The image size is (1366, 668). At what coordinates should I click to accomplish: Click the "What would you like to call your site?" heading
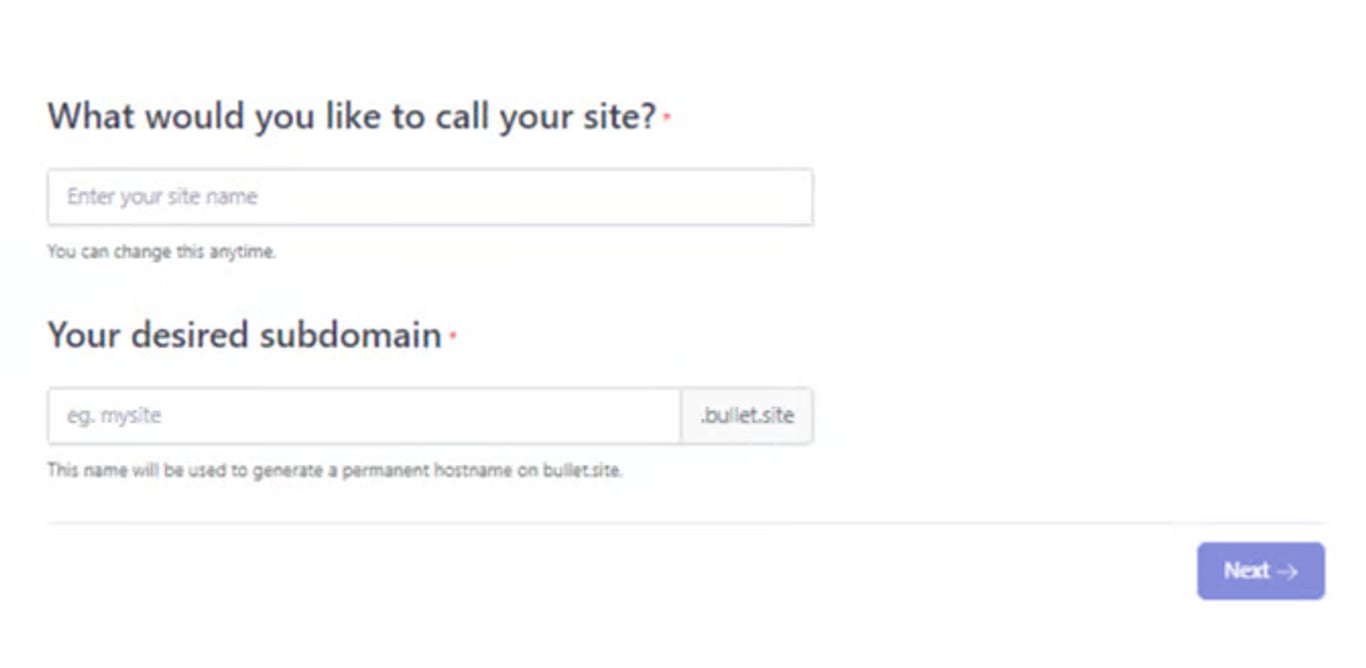click(x=352, y=117)
